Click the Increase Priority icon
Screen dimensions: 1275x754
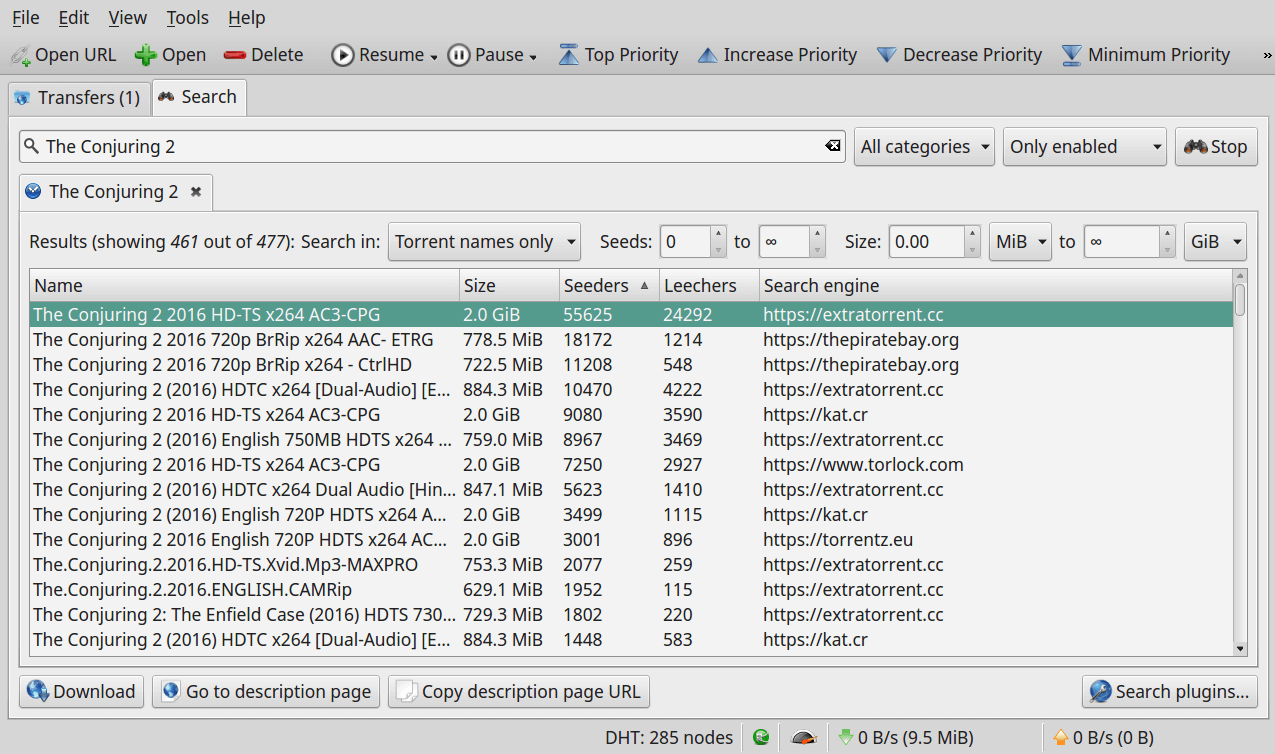(x=708, y=55)
